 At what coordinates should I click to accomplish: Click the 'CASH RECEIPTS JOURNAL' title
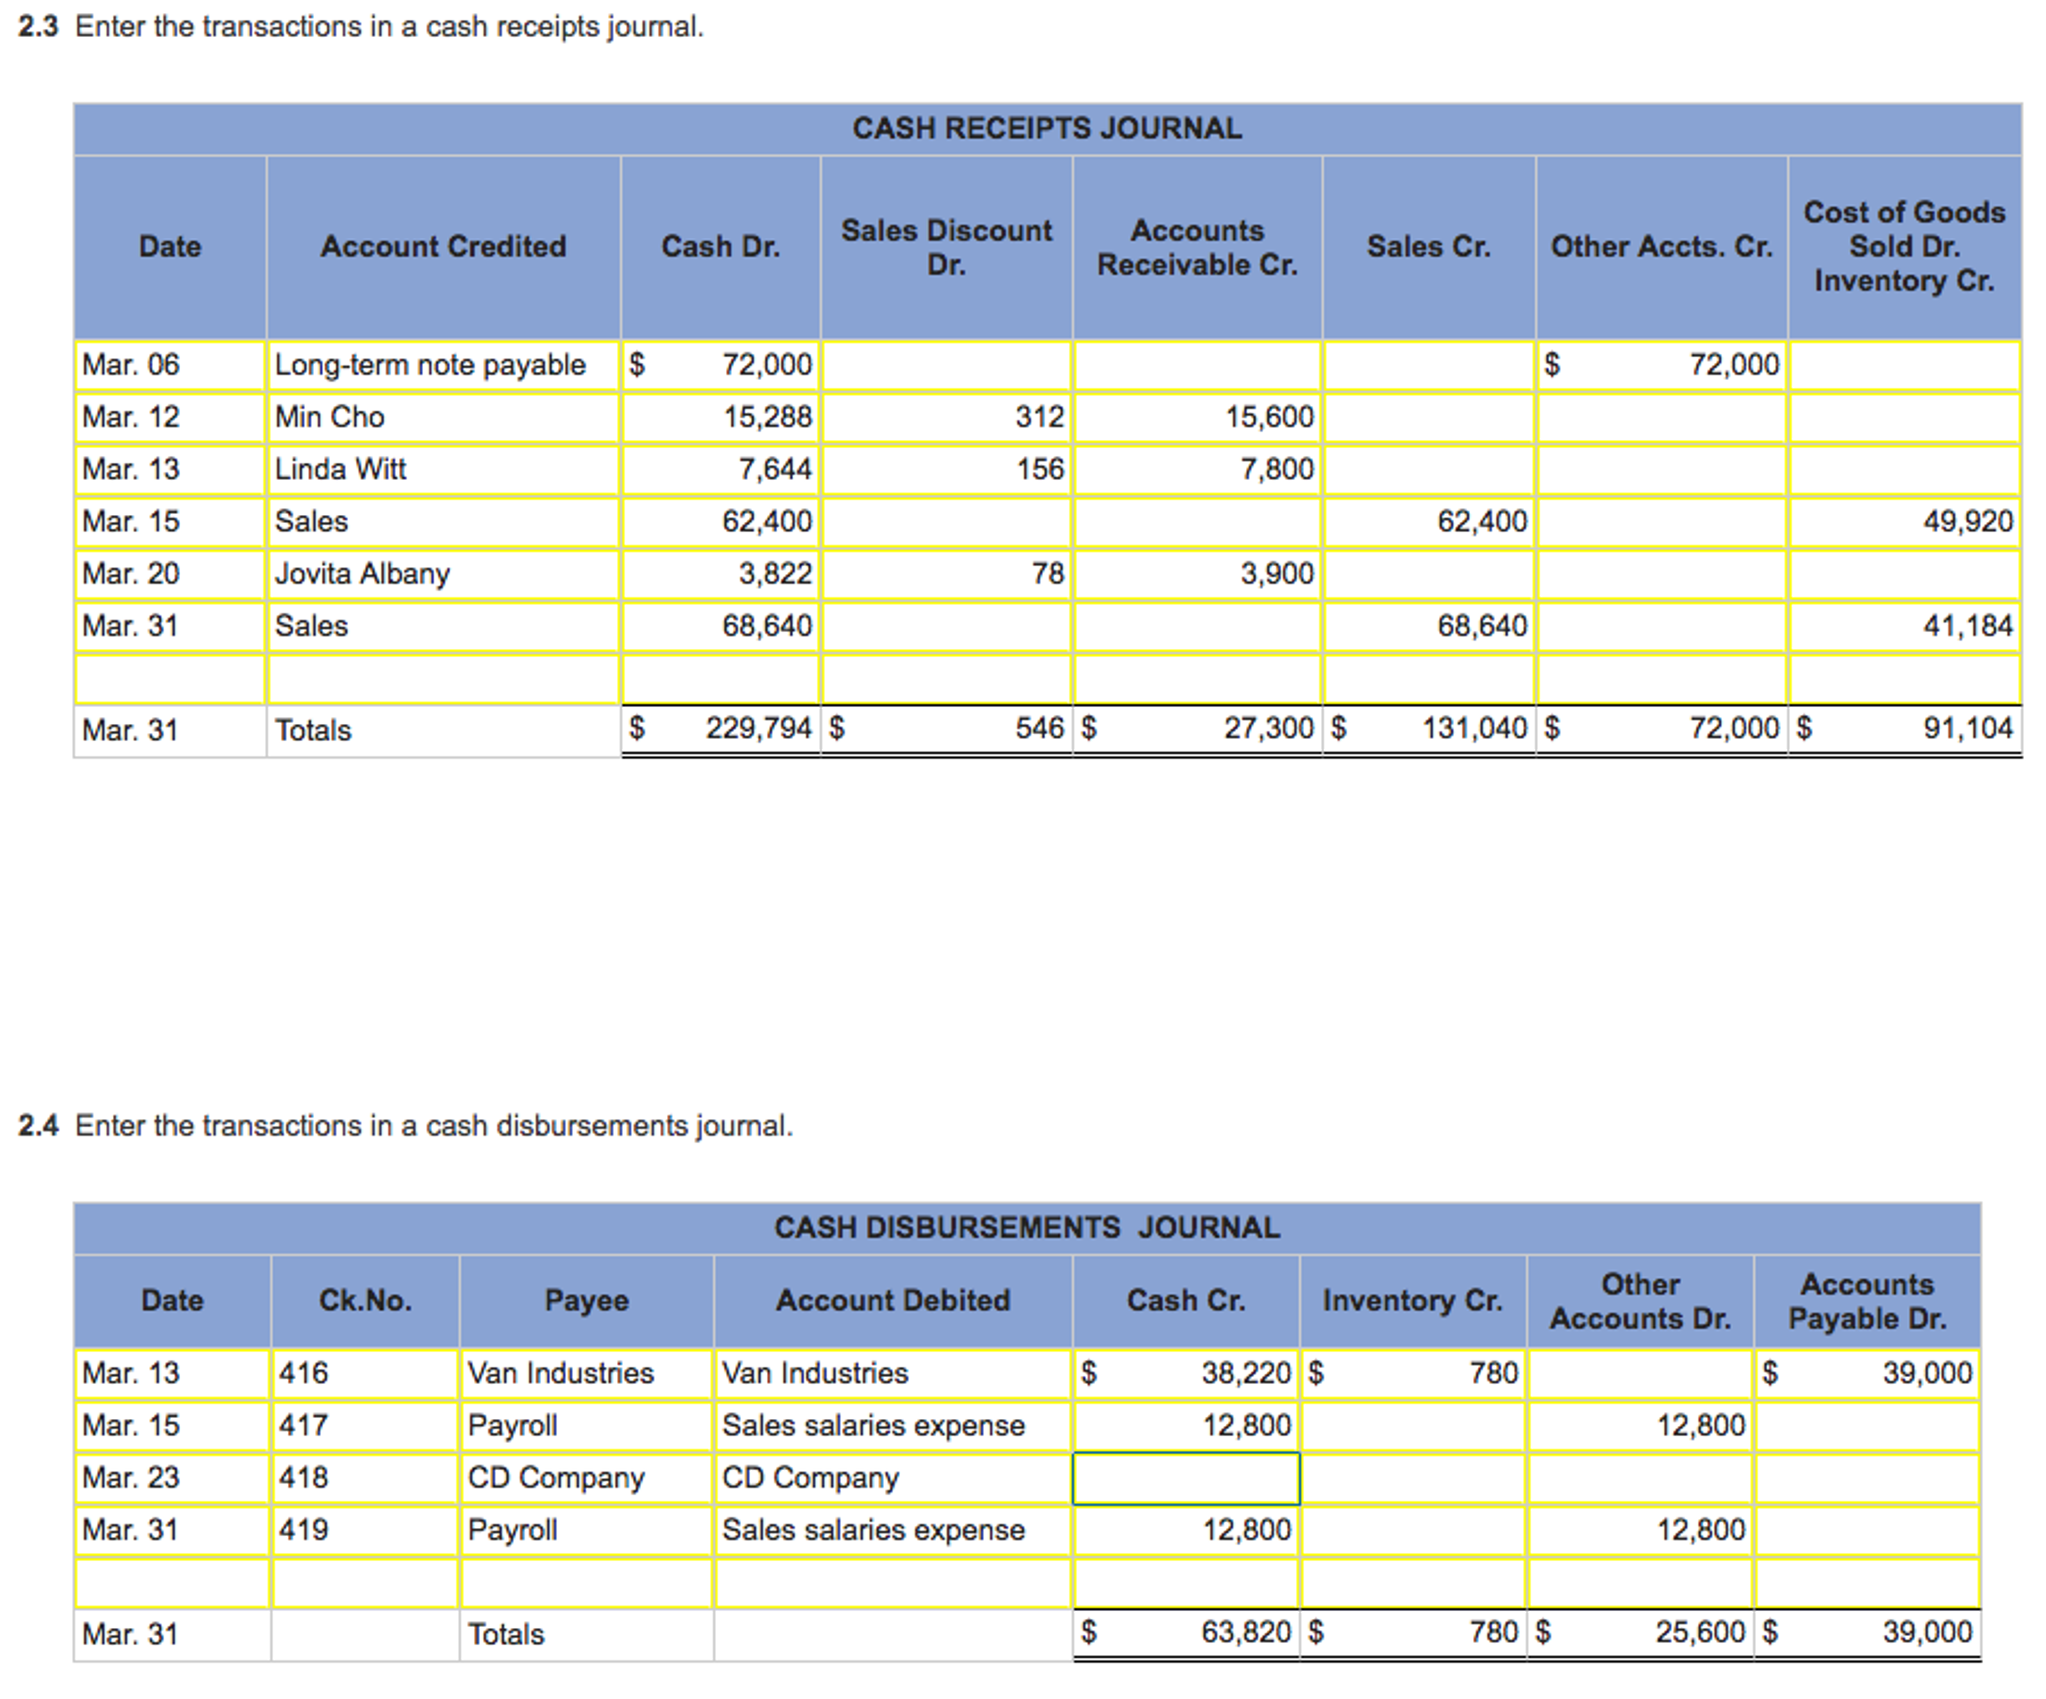pyautogui.click(x=1047, y=129)
